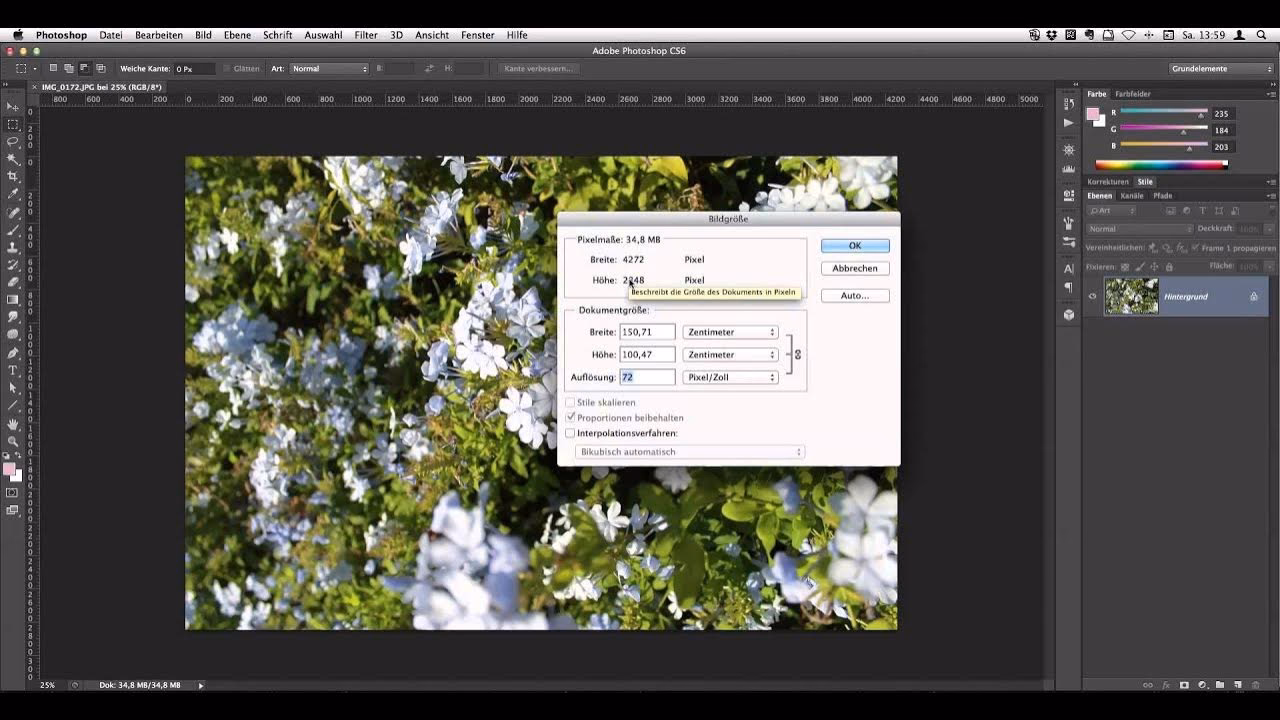Open the Bikubisch automatisch dropdown
1280x720 pixels.
point(690,452)
